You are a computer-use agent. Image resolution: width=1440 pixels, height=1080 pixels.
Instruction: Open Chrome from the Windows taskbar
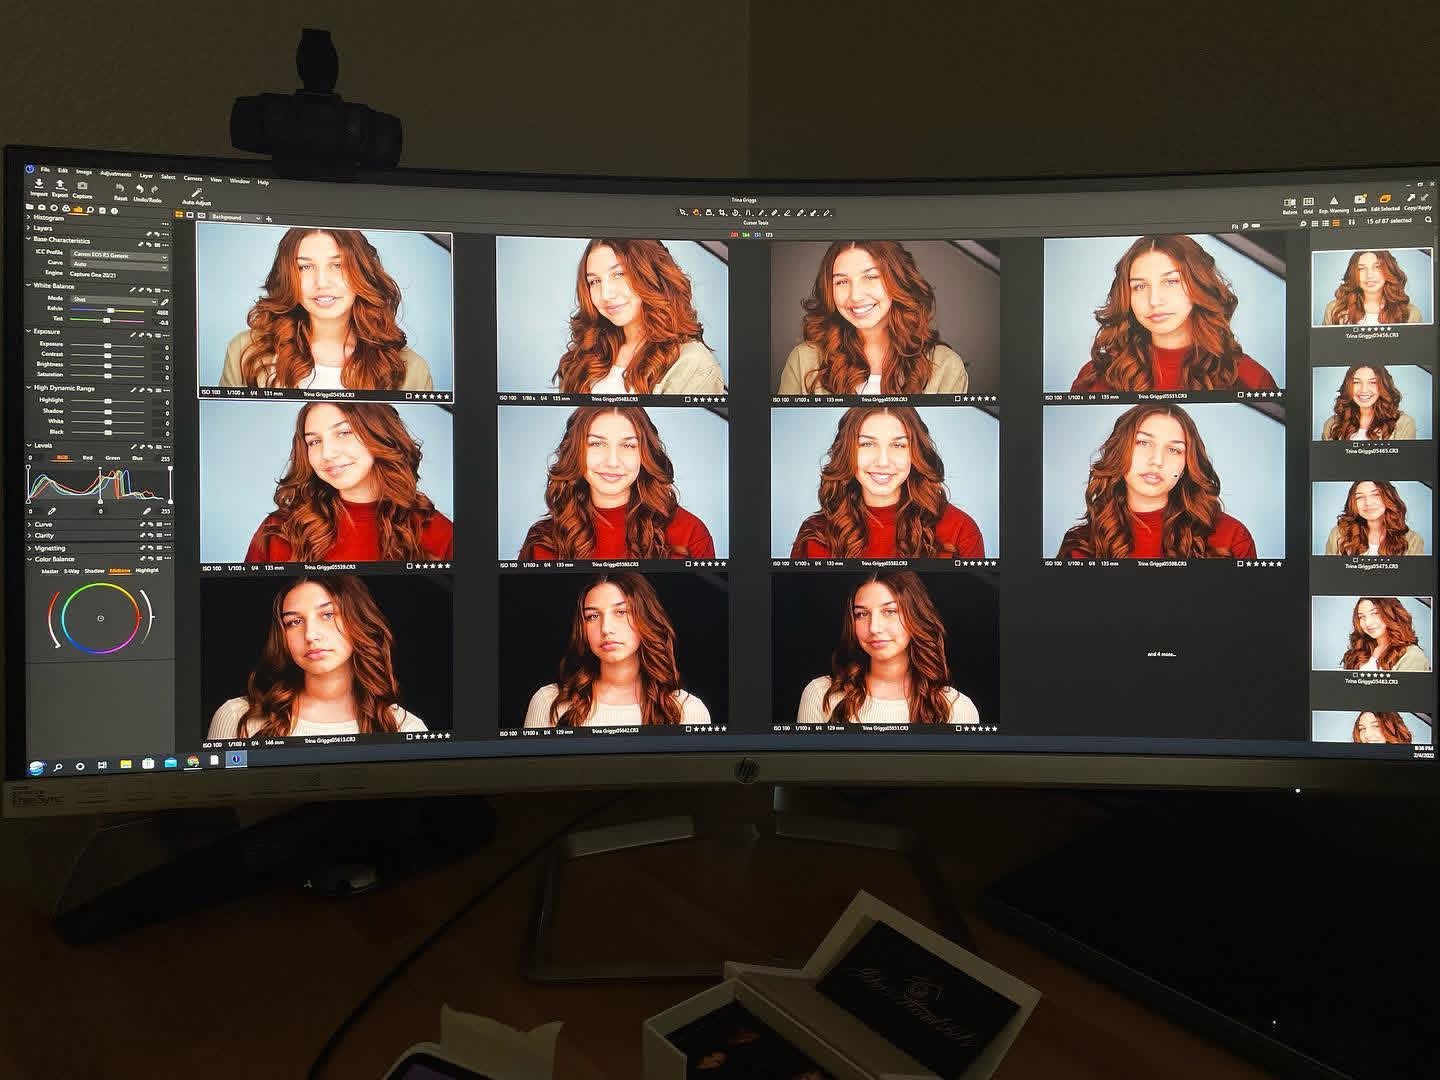coord(192,762)
